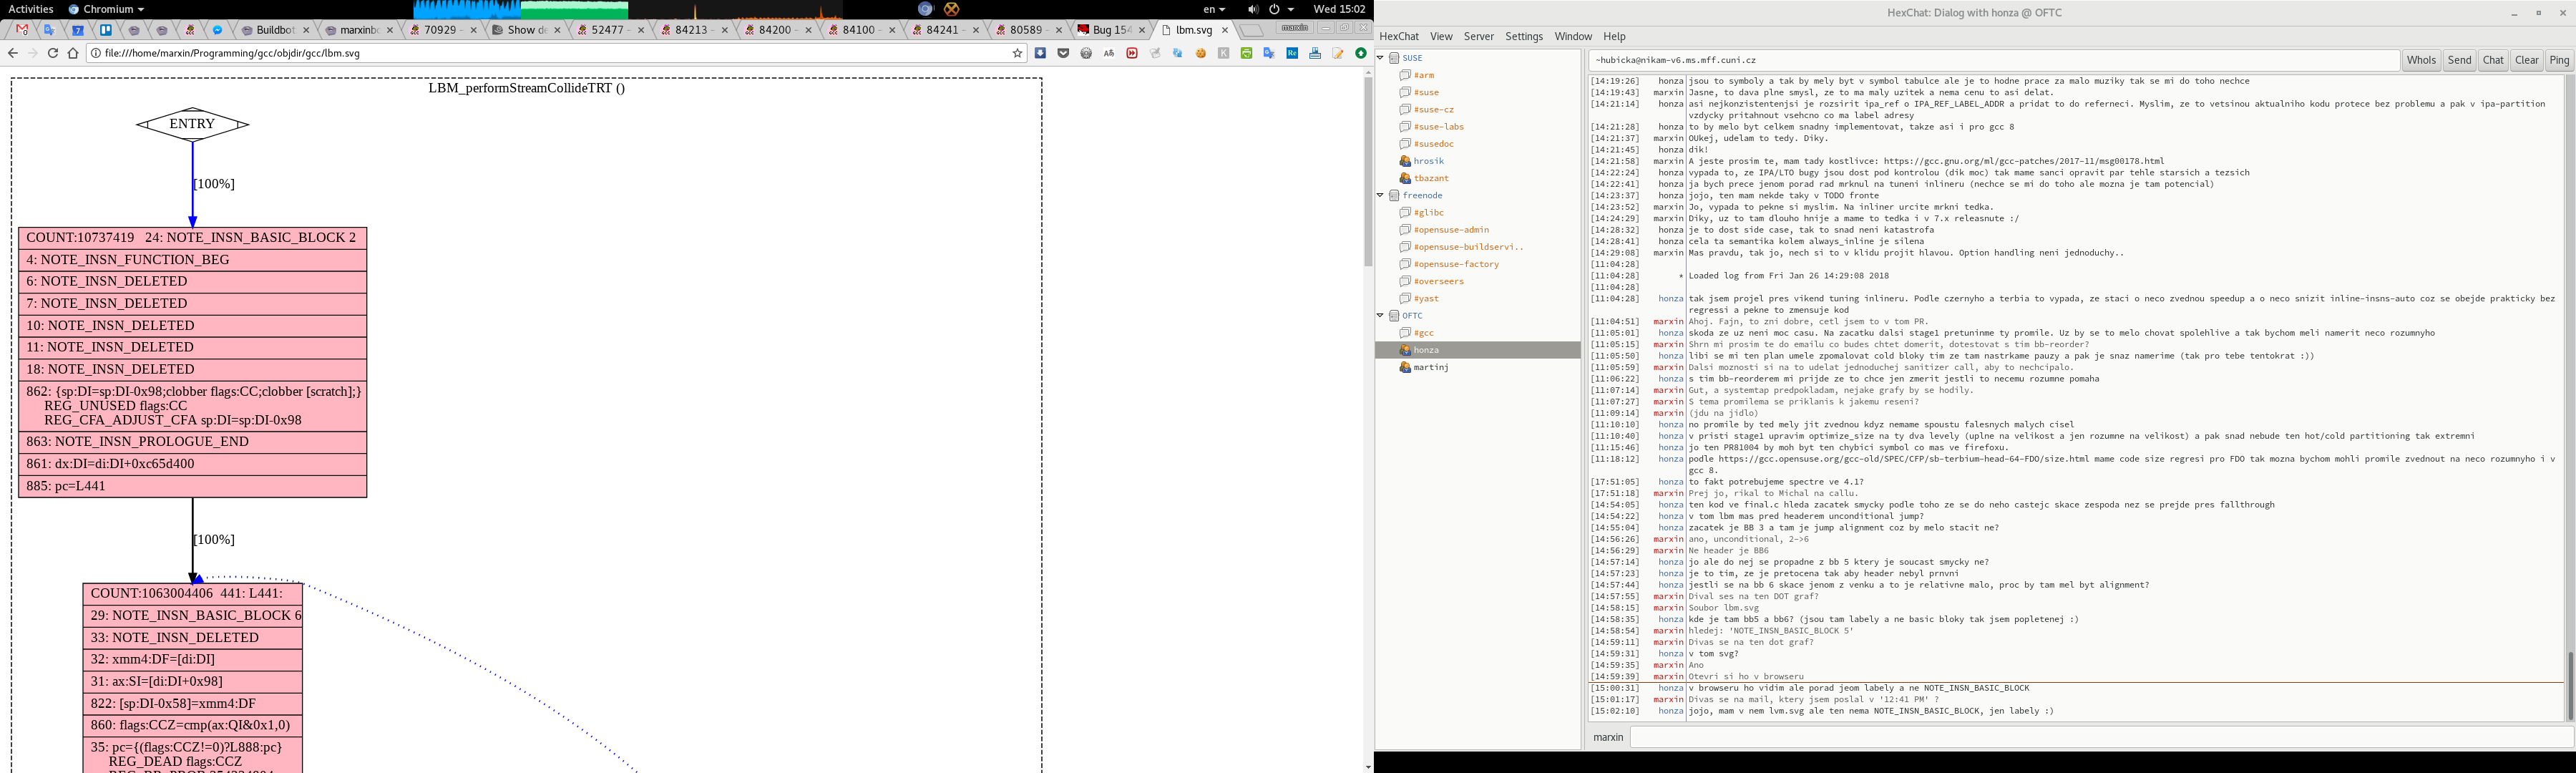Click the Chat button in HexChat

coord(2493,60)
